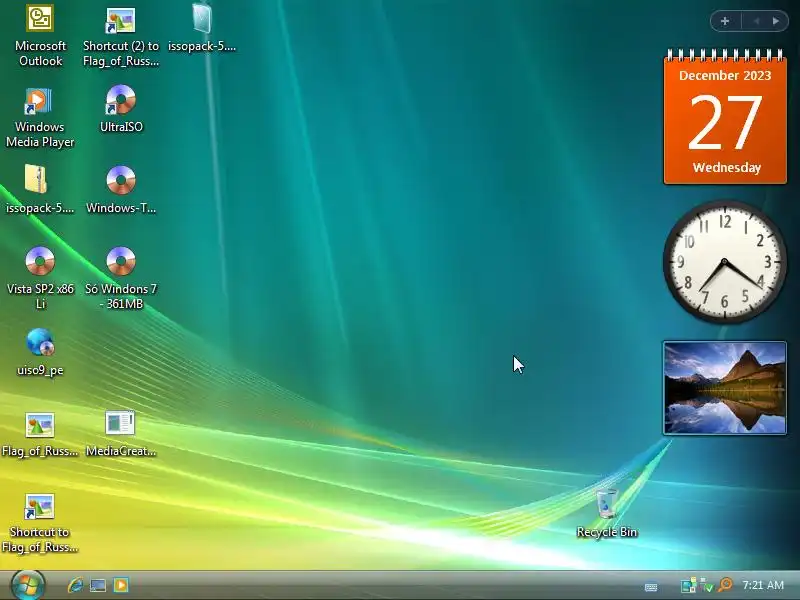This screenshot has width=800, height=600.
Task: Click the Show Desktop Quick Launch icon
Action: (98, 585)
